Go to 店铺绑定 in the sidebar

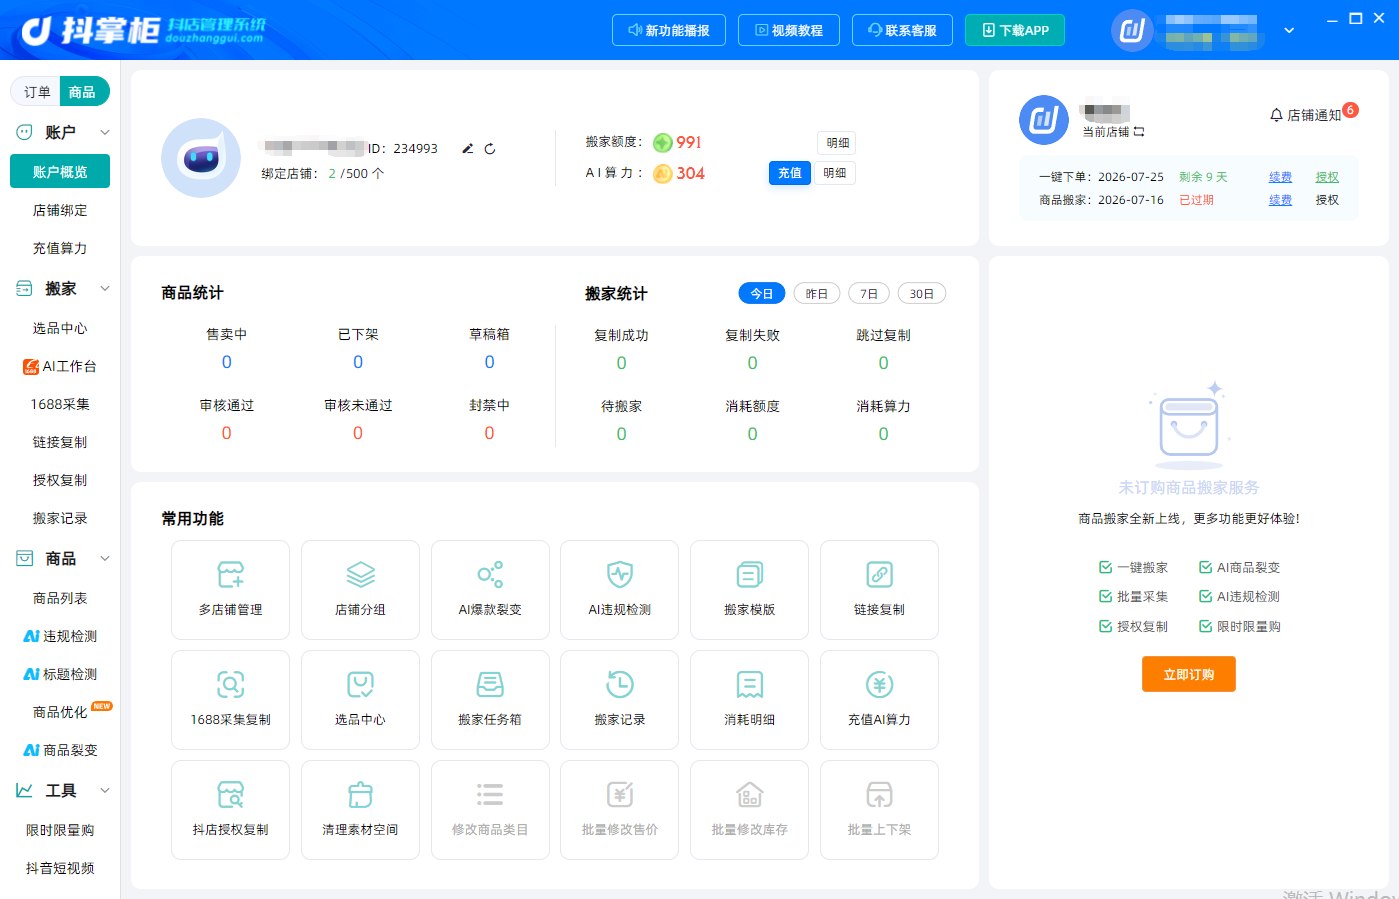click(x=60, y=210)
